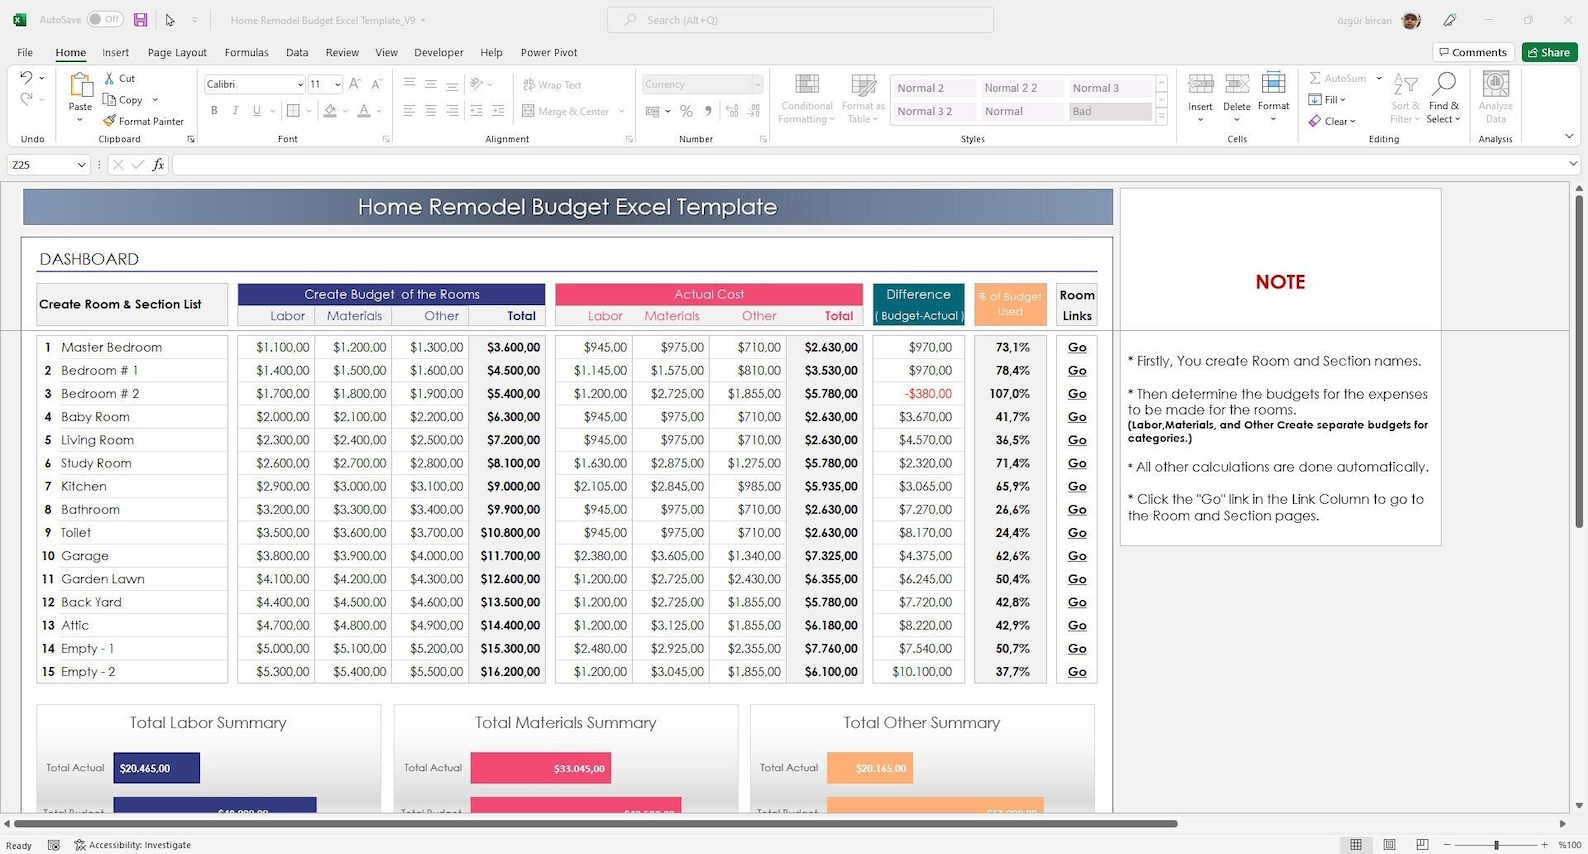Screen dimensions: 1588x854
Task: Click inside the formula bar
Action: pos(868,165)
